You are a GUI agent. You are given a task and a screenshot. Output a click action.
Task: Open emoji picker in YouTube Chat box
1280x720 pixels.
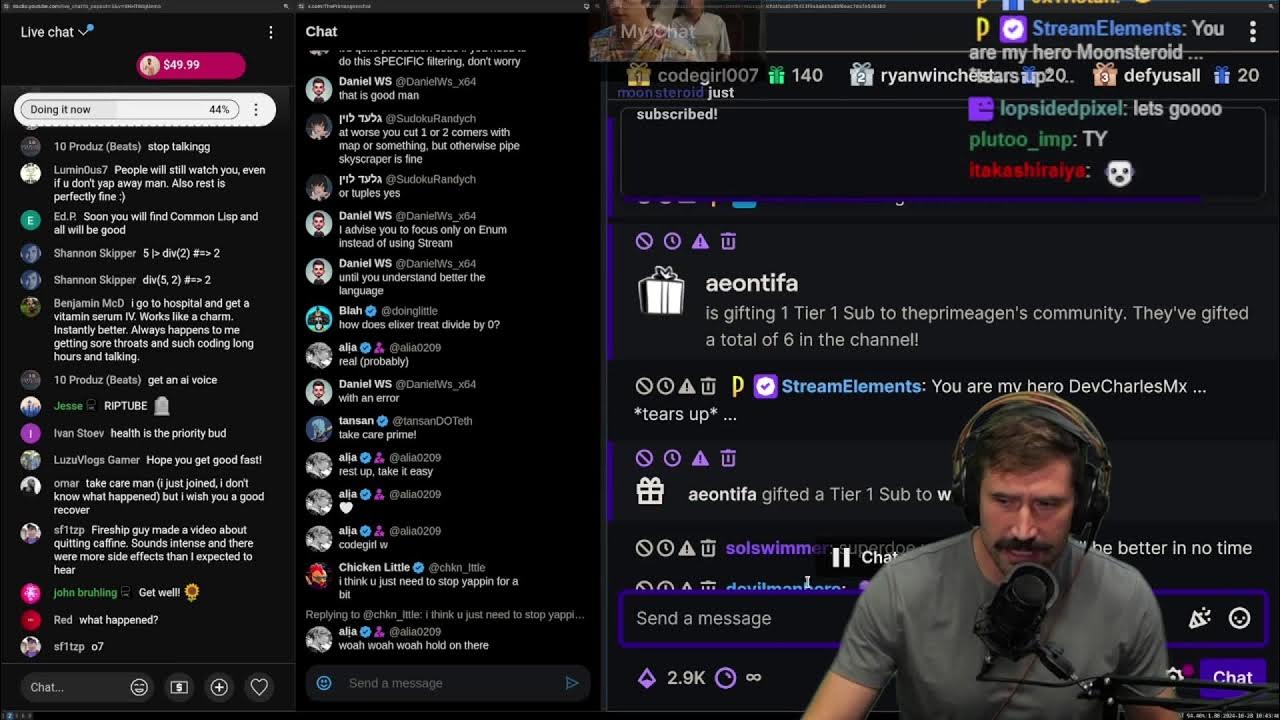[x=139, y=687]
